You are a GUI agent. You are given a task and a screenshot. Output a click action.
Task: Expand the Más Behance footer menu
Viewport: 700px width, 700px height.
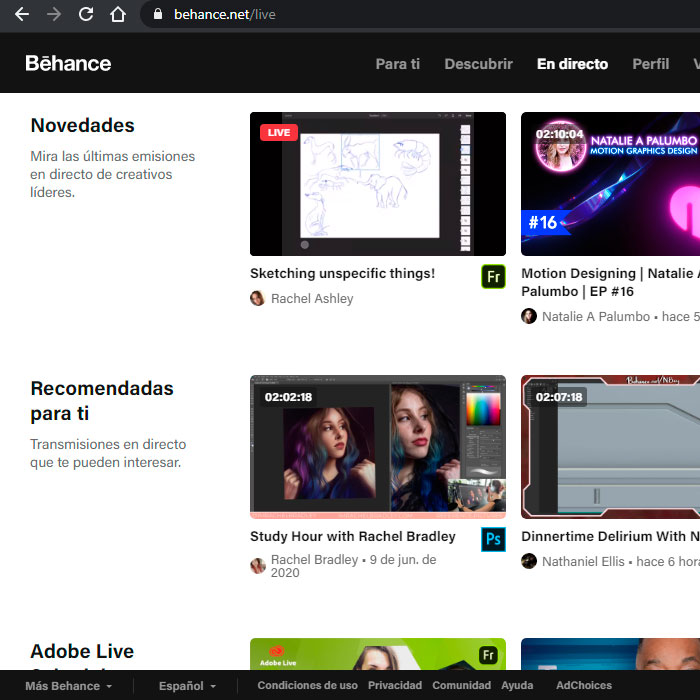[x=68, y=686]
